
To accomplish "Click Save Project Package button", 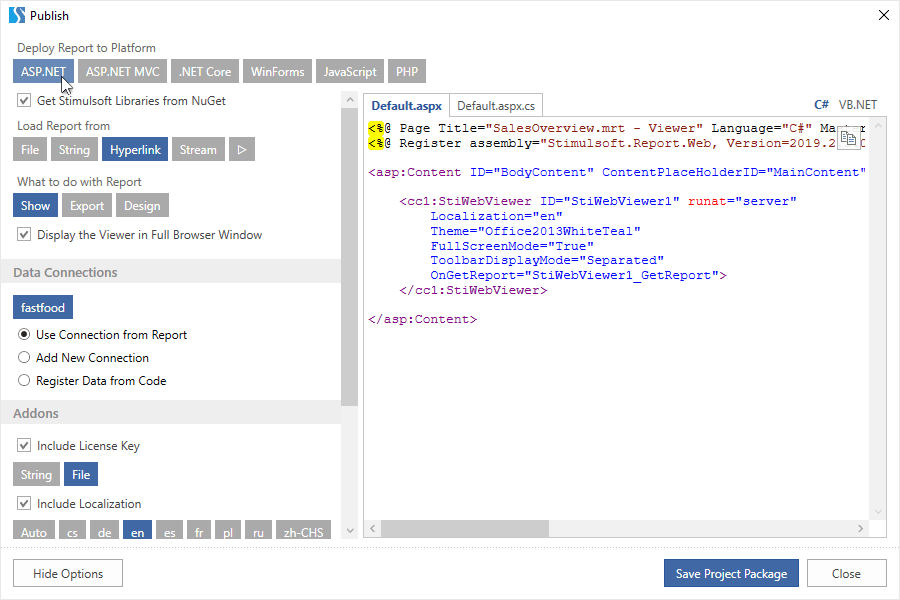I will click(731, 573).
